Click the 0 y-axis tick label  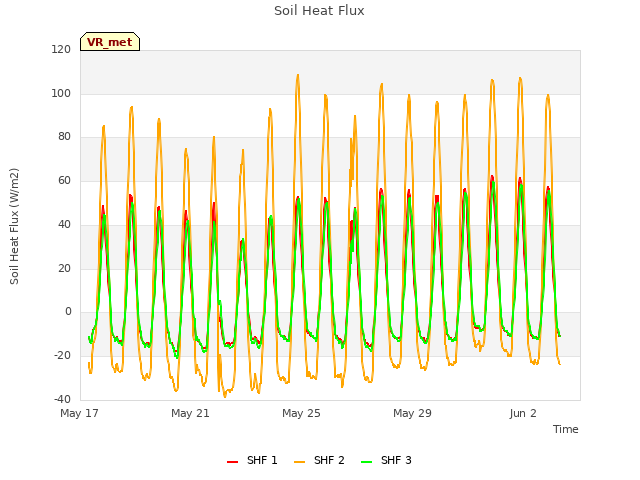pos(68,312)
